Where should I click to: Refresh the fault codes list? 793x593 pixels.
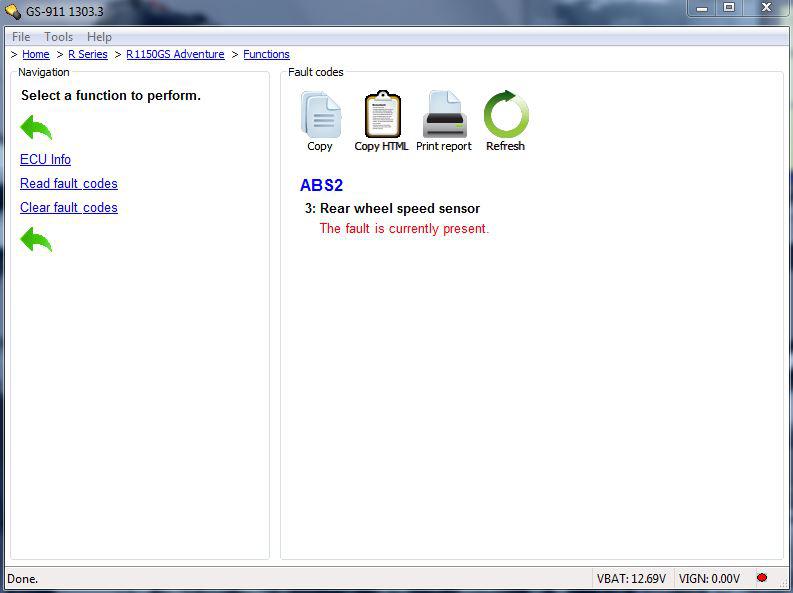[505, 116]
